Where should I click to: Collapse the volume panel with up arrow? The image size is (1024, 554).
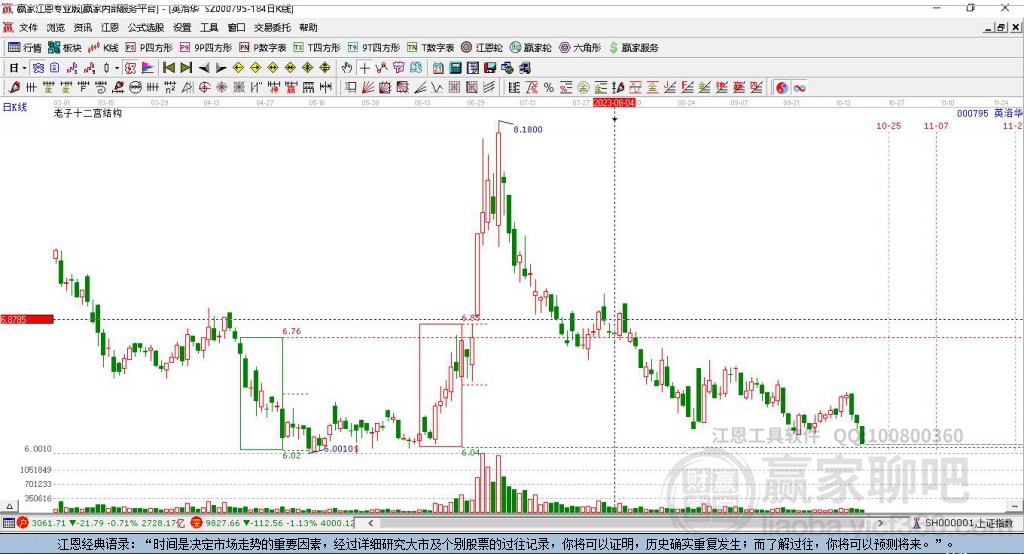(x=9, y=506)
